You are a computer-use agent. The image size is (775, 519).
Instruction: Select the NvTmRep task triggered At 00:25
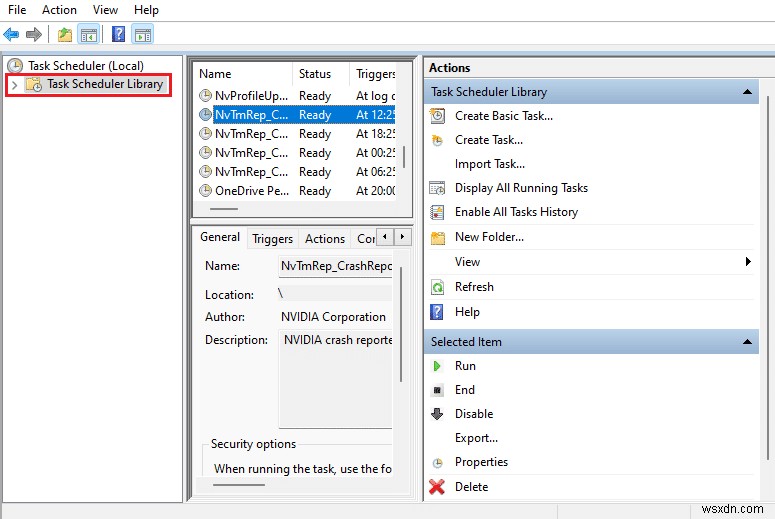pos(297,153)
